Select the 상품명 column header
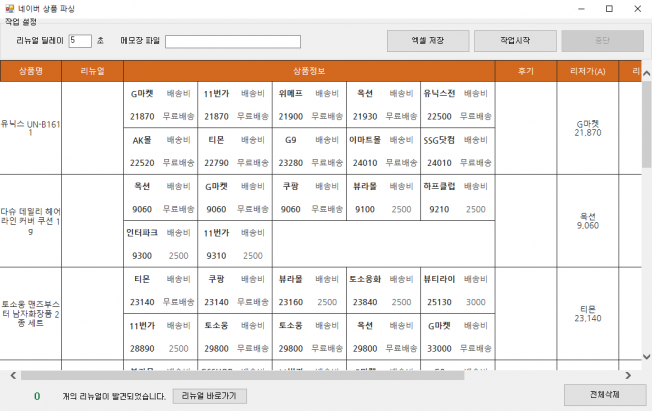The height and width of the screenshot is (411, 652). pos(31,71)
